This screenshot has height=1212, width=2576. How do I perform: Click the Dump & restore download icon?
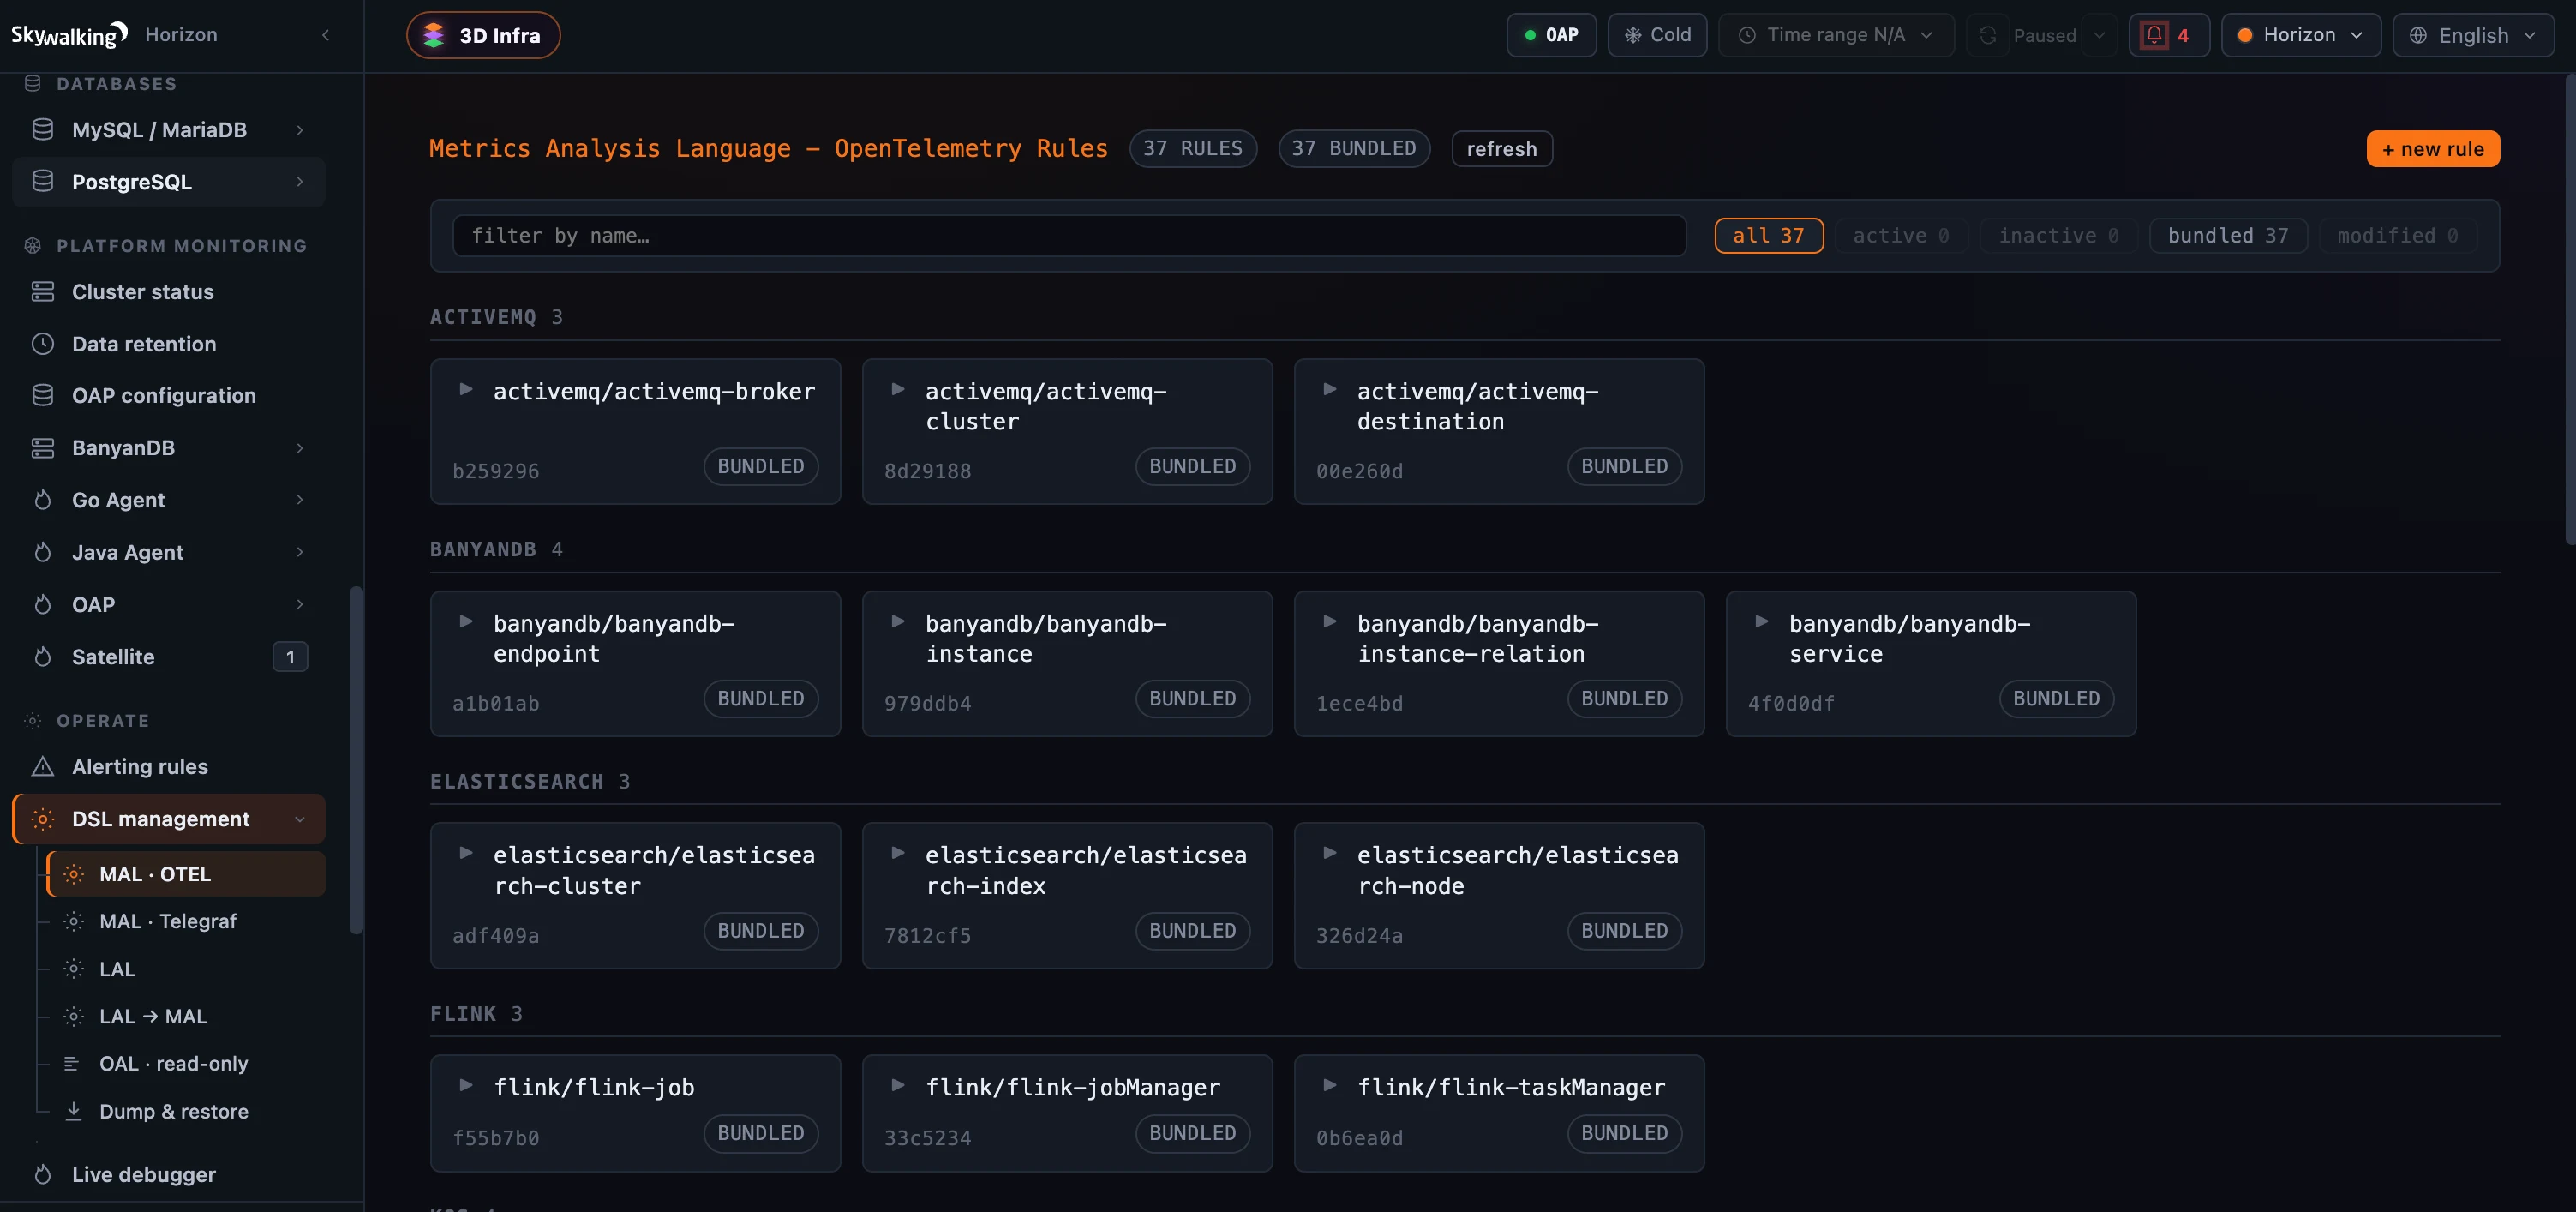[73, 1110]
